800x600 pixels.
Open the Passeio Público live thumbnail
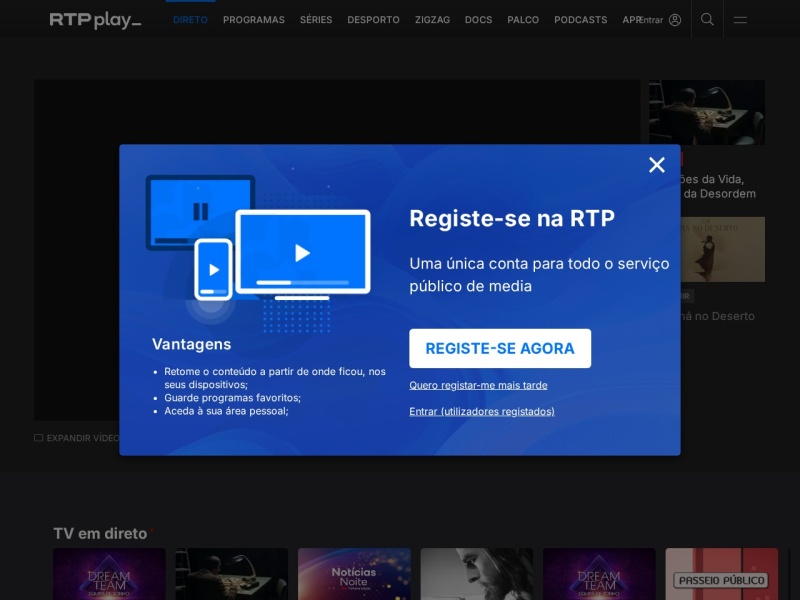(721, 574)
